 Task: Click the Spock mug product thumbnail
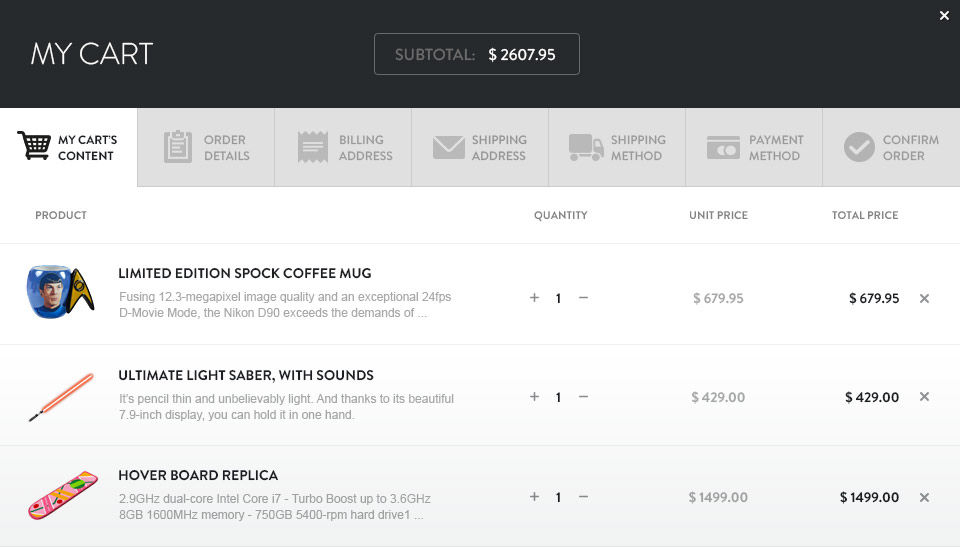[x=60, y=292]
